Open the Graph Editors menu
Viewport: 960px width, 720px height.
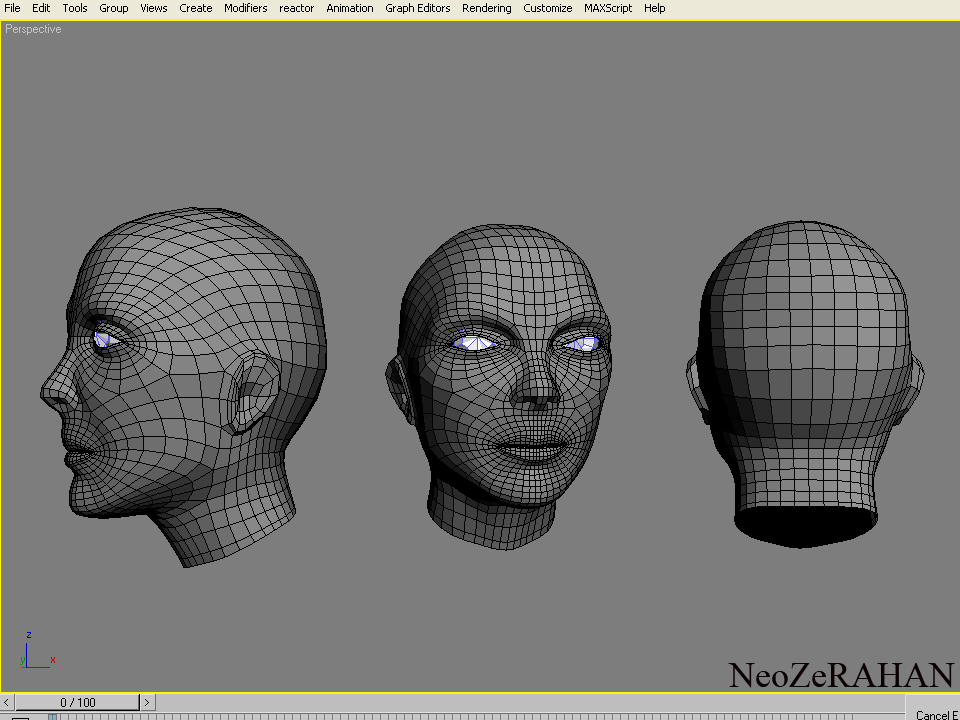(x=418, y=8)
